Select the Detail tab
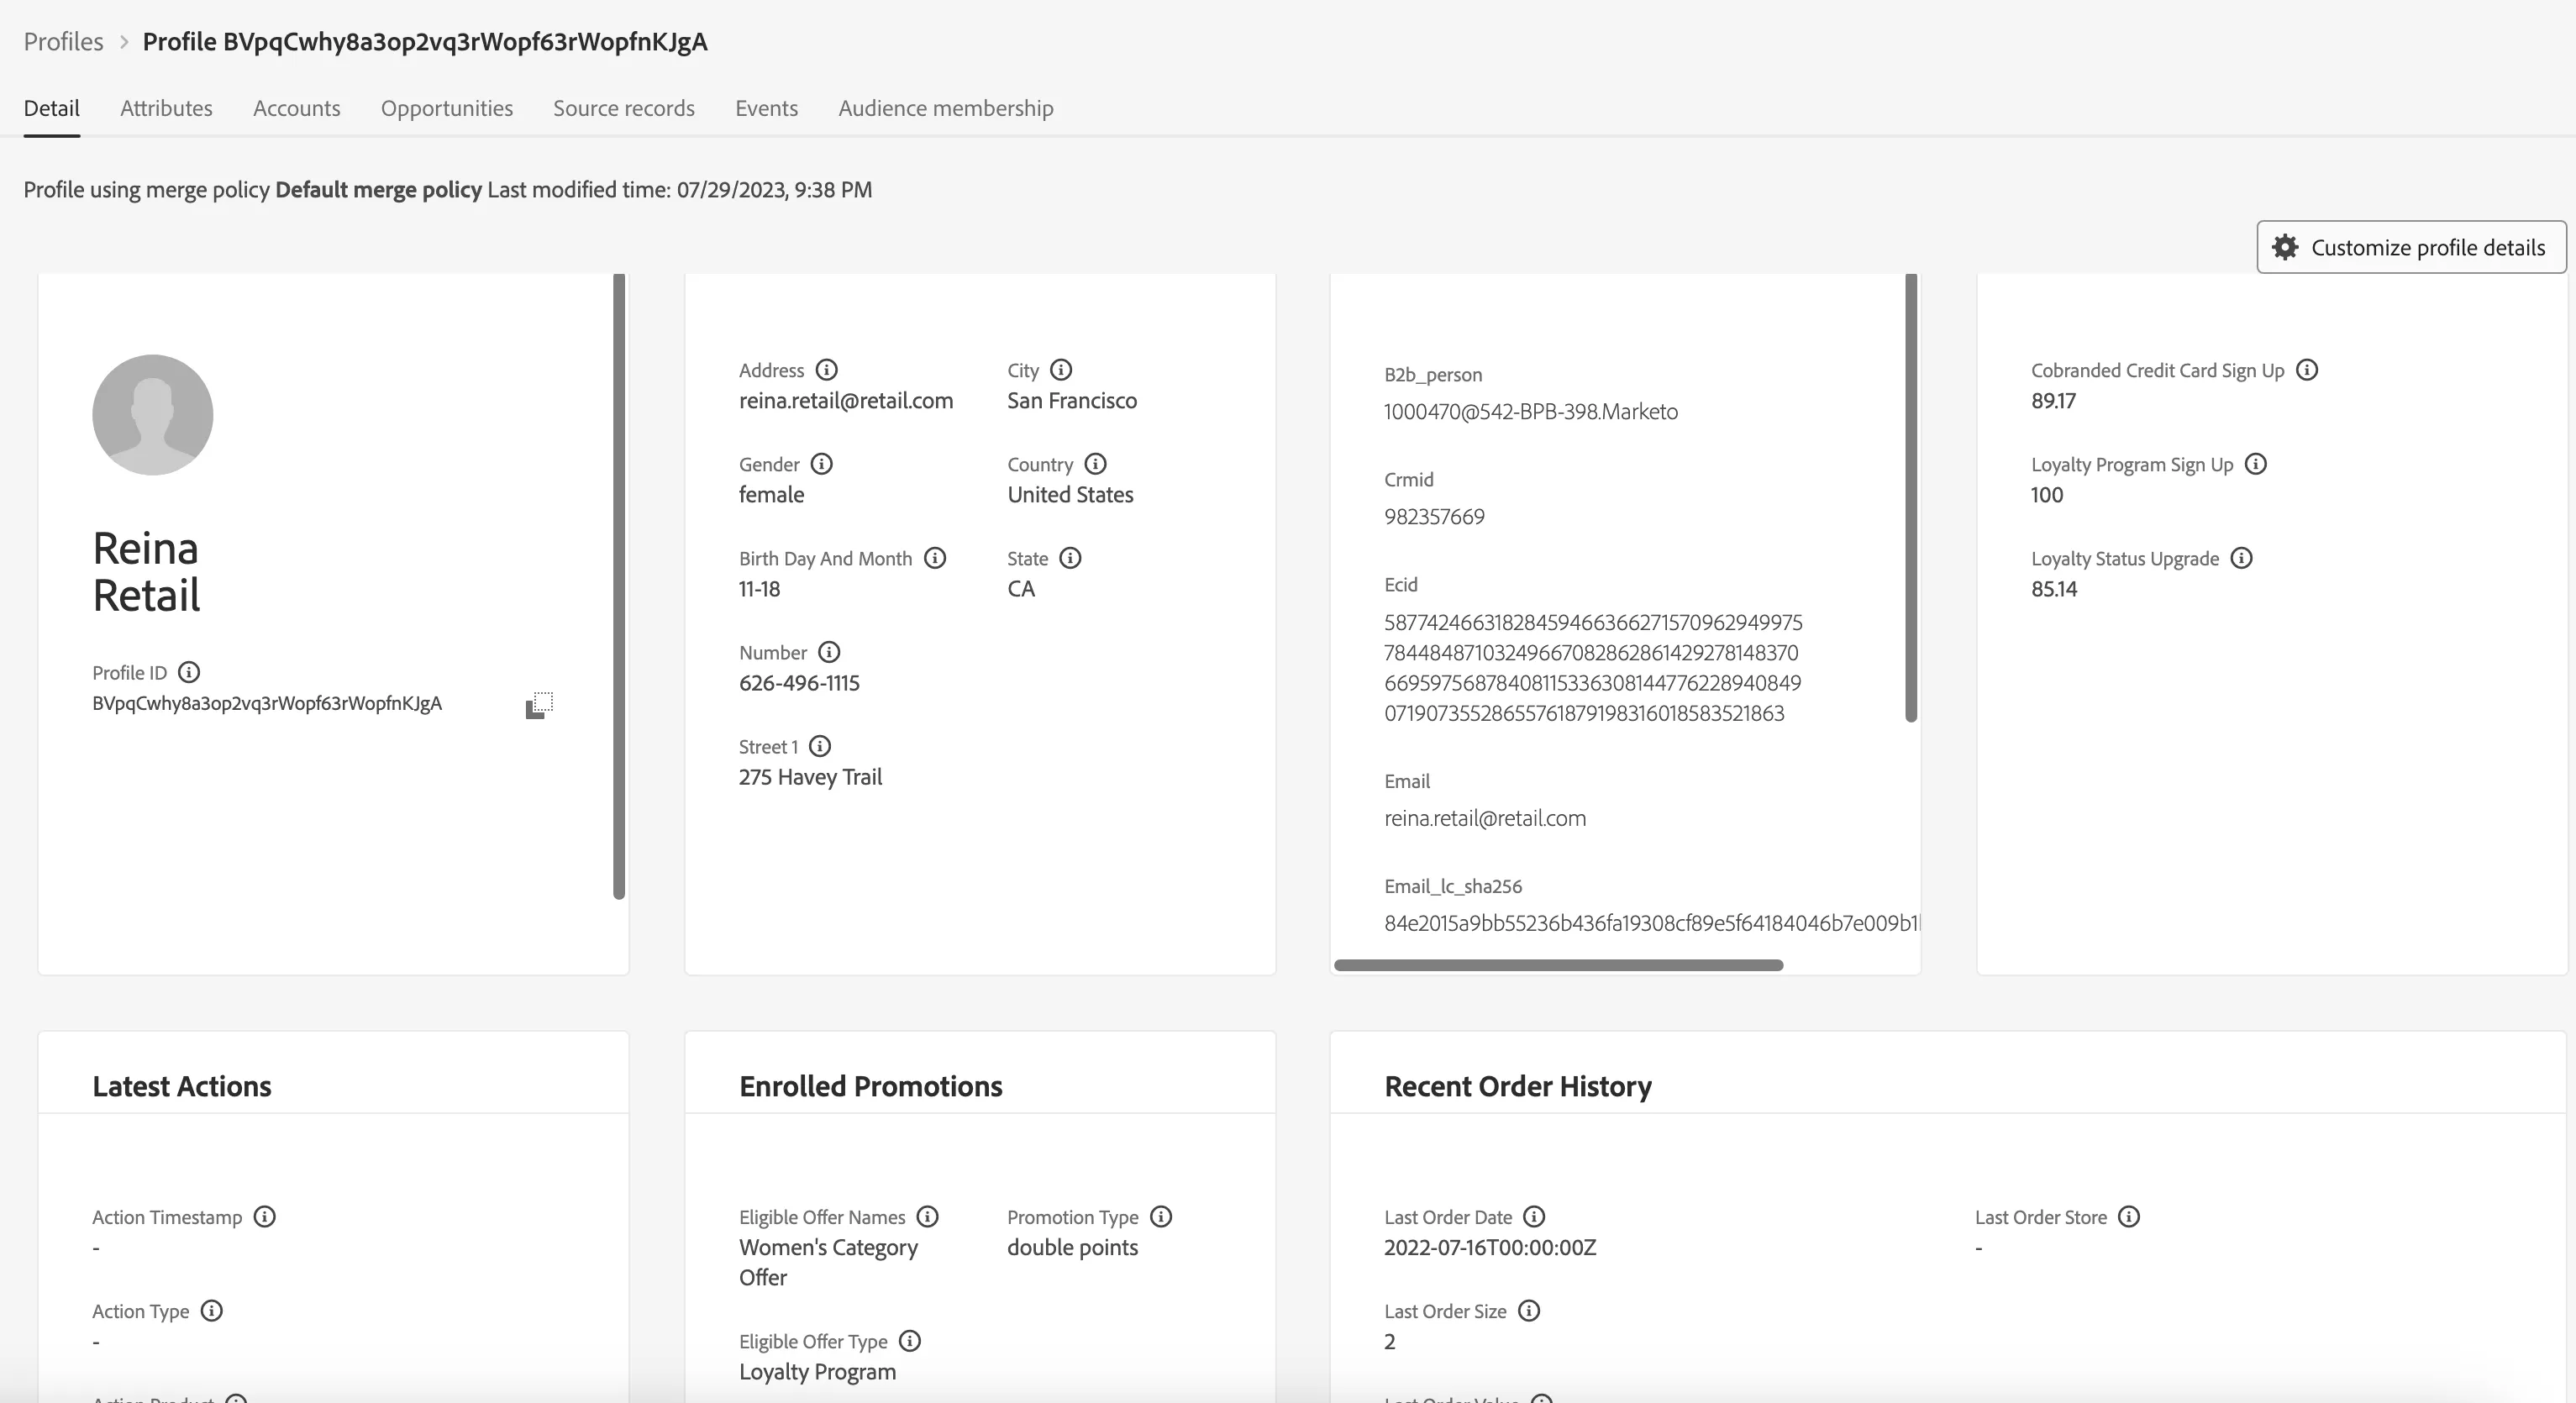2576x1403 pixels. (51, 108)
